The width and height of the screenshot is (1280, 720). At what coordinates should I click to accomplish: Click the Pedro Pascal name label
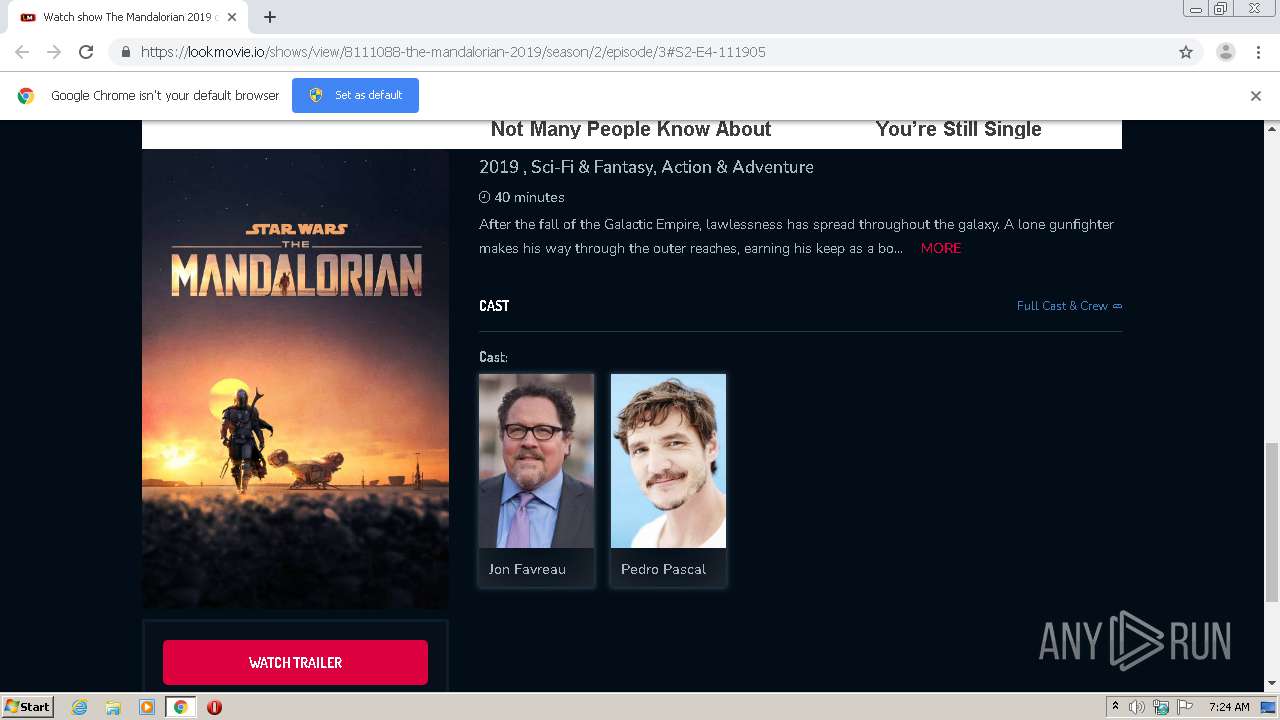tap(663, 569)
